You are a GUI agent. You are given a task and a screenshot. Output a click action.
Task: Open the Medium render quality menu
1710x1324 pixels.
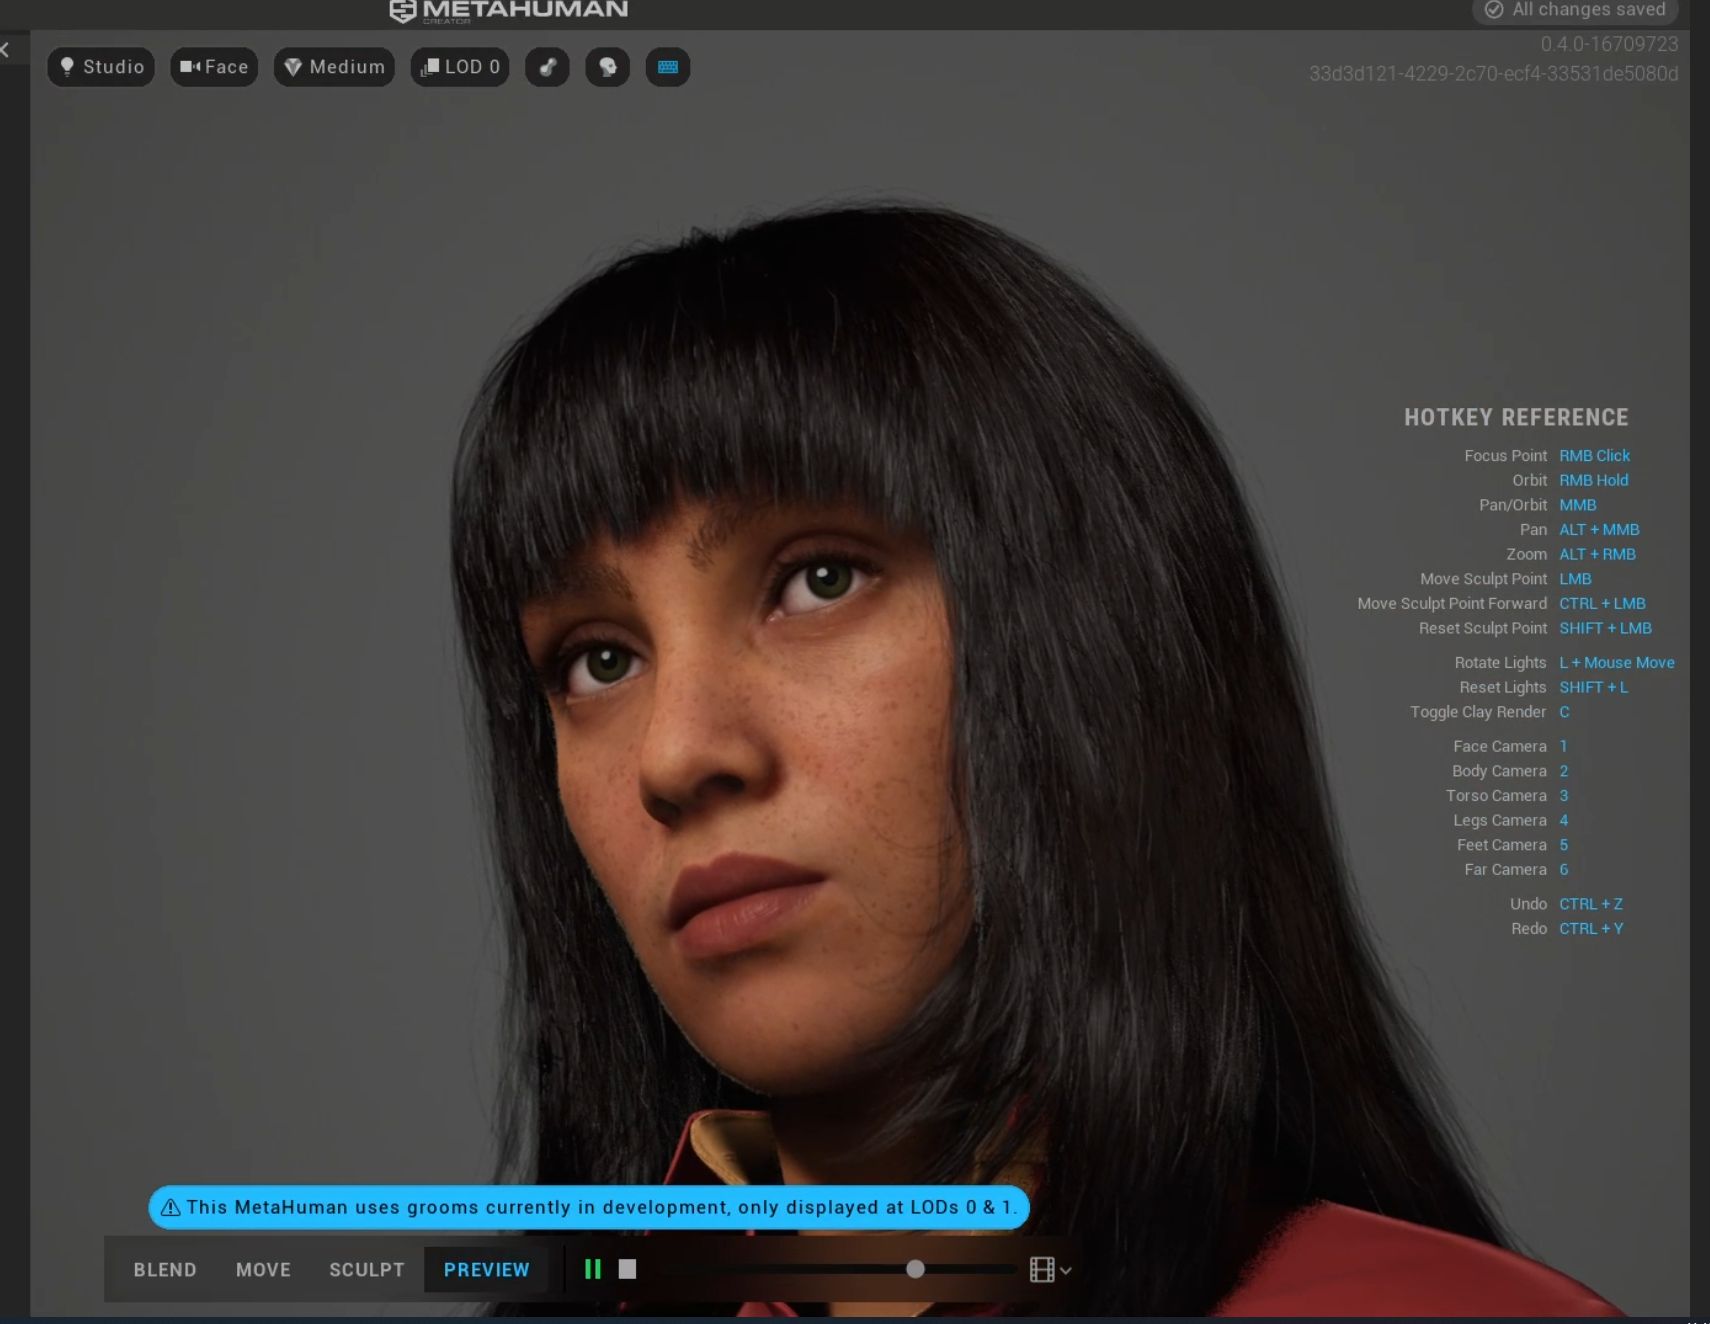pos(334,67)
